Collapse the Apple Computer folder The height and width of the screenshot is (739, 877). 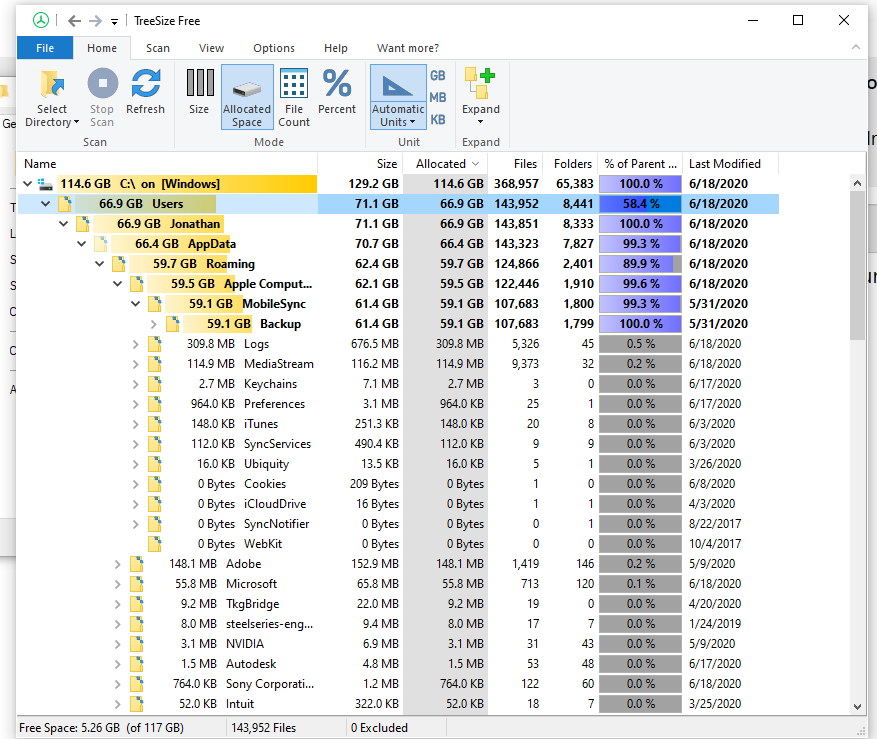(x=117, y=284)
